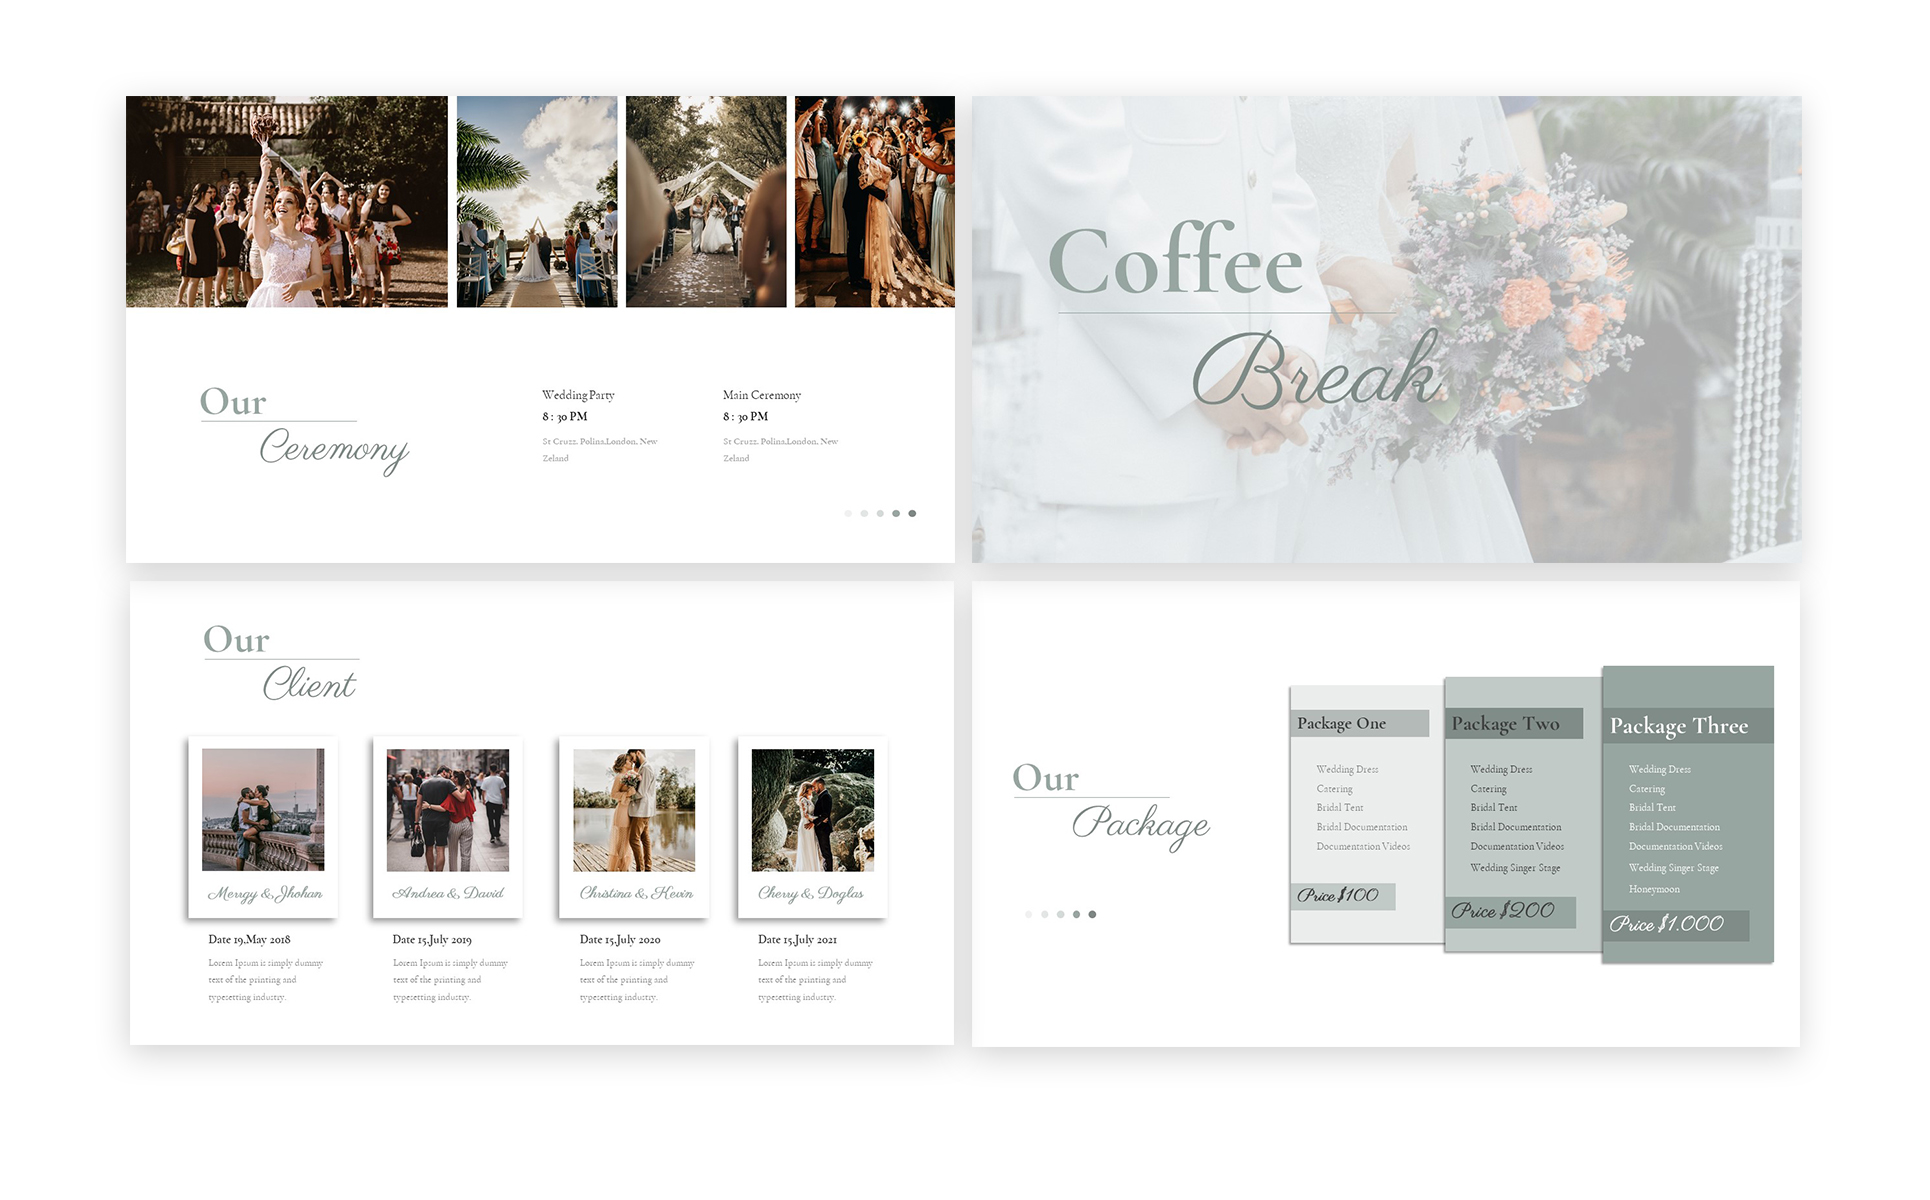This screenshot has width=1930, height=1200.
Task: Click the 'Our Client' heading
Action: [280, 662]
